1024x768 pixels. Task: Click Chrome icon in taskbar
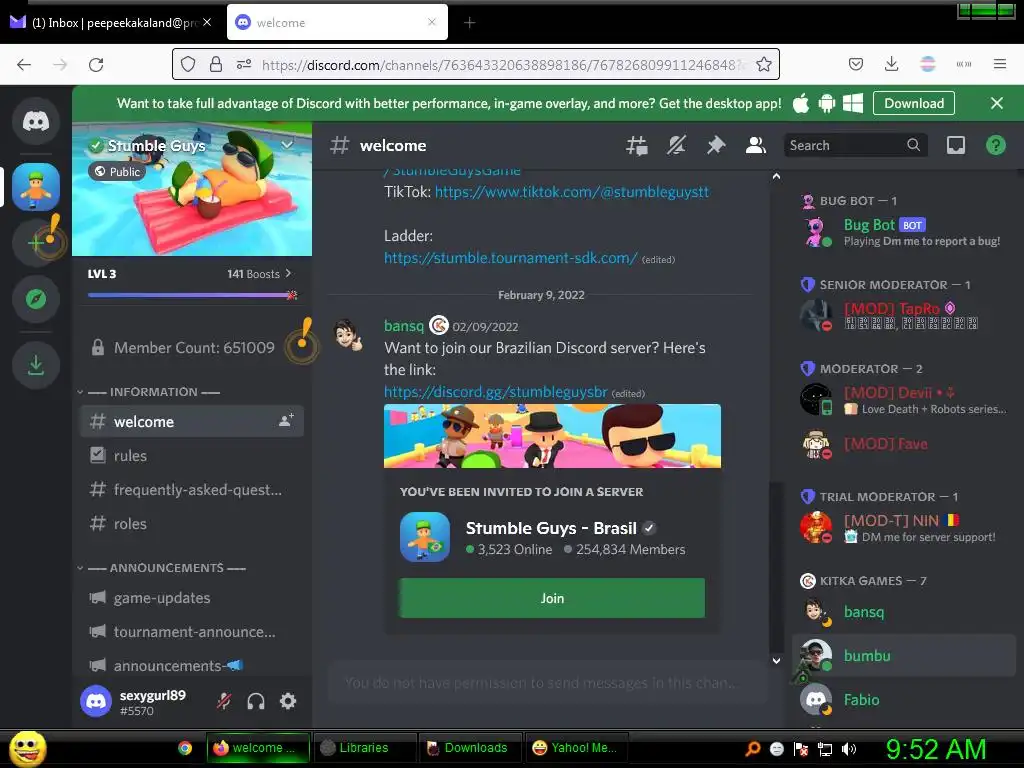[185, 748]
